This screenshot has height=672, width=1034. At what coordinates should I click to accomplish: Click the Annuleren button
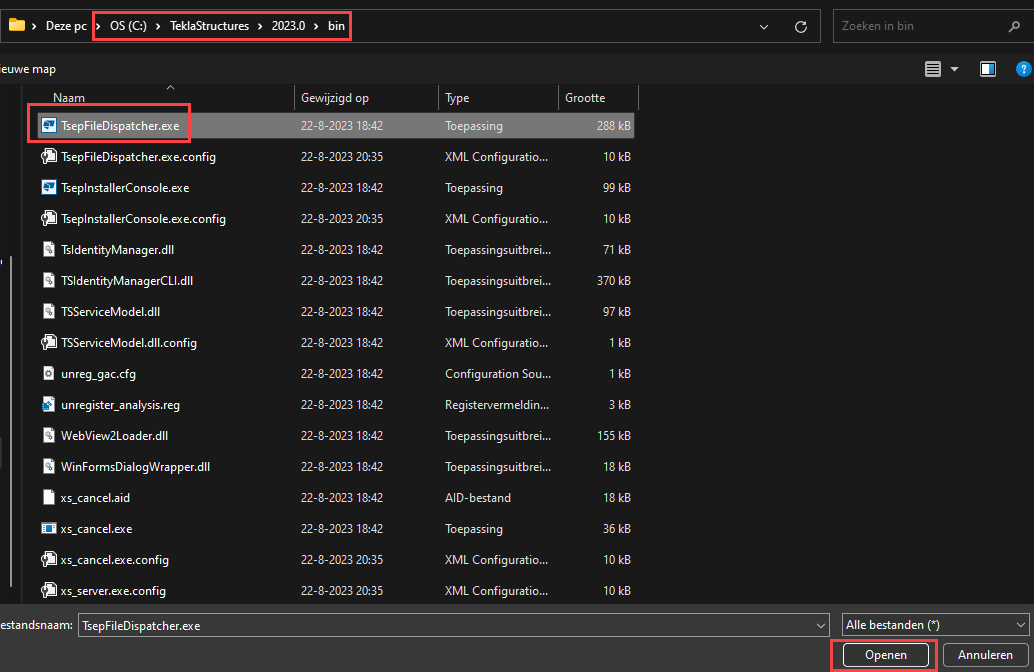pos(985,655)
